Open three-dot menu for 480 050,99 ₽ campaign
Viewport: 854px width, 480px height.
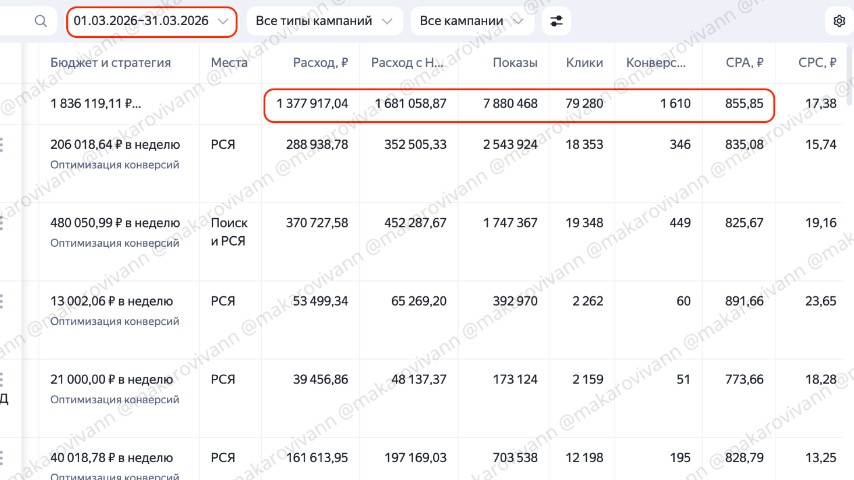[x=2, y=223]
